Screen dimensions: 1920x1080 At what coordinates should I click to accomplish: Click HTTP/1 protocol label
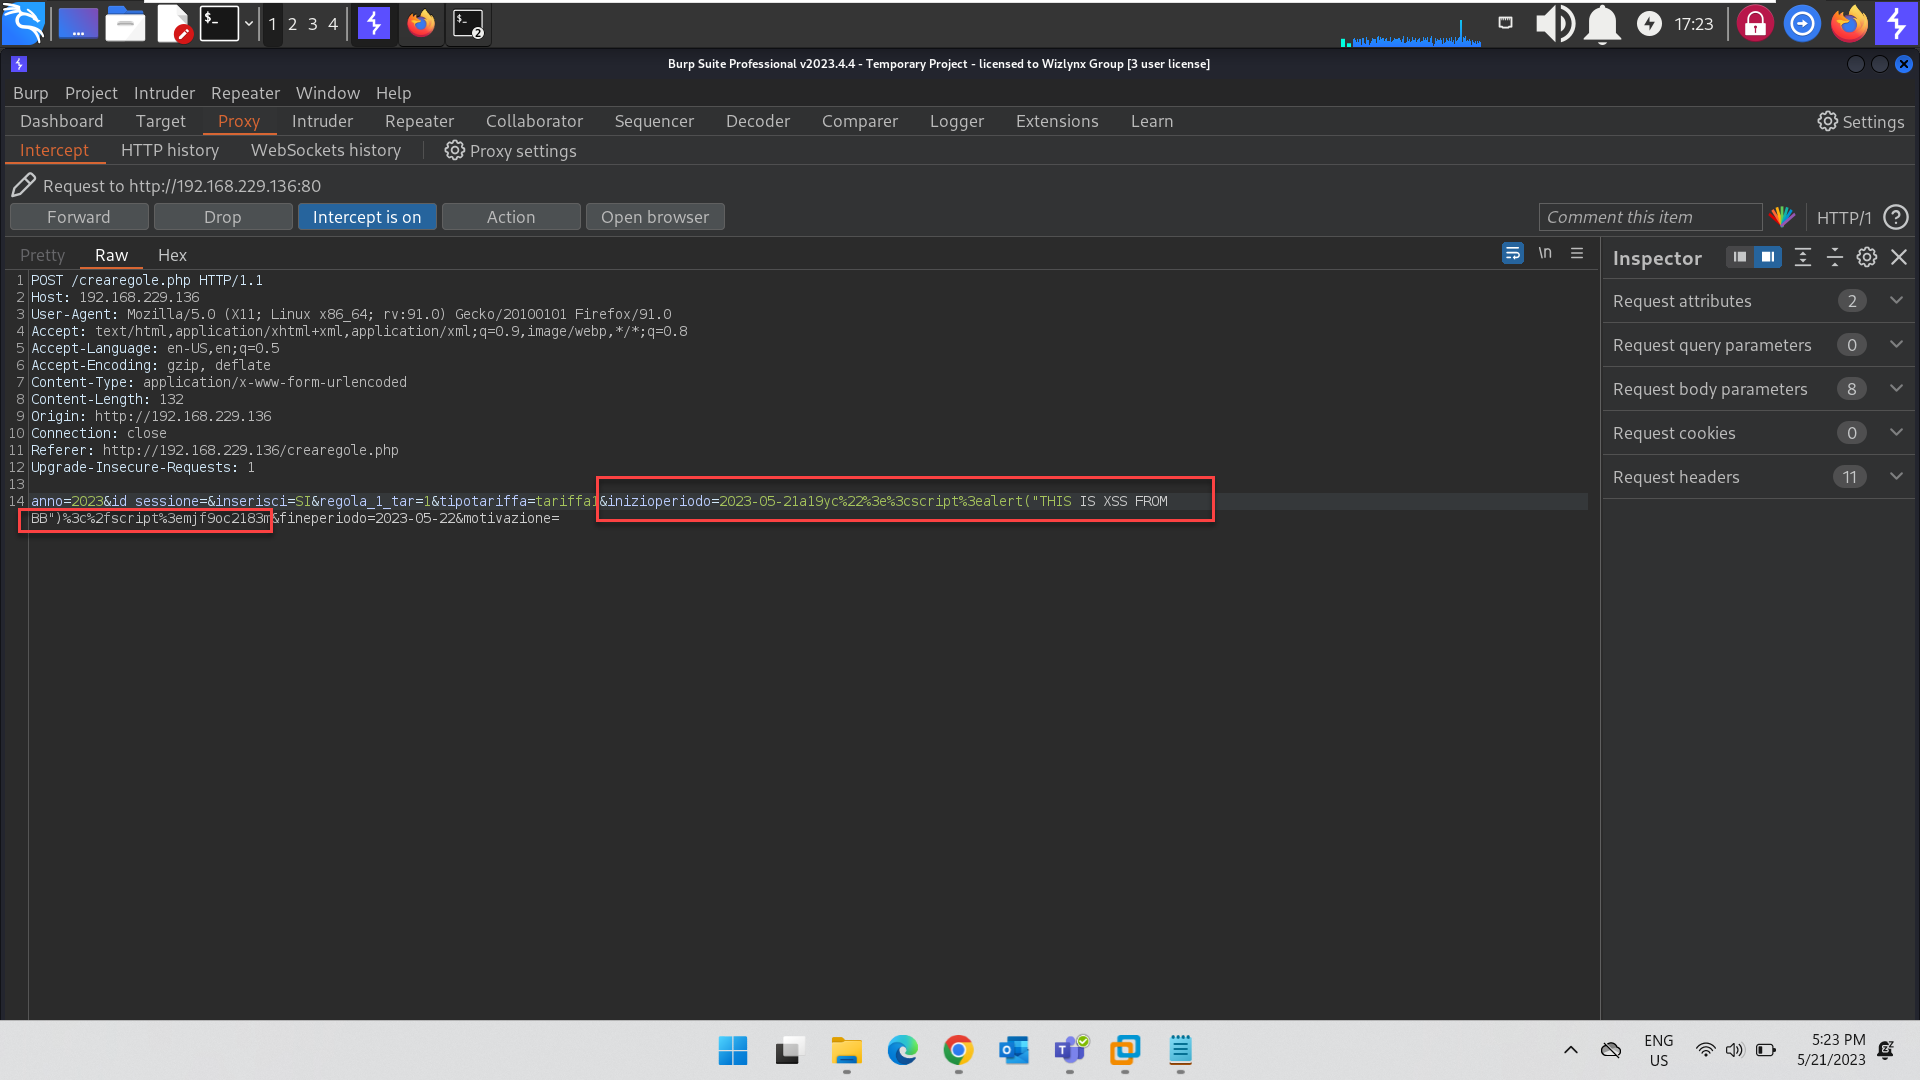1843,217
